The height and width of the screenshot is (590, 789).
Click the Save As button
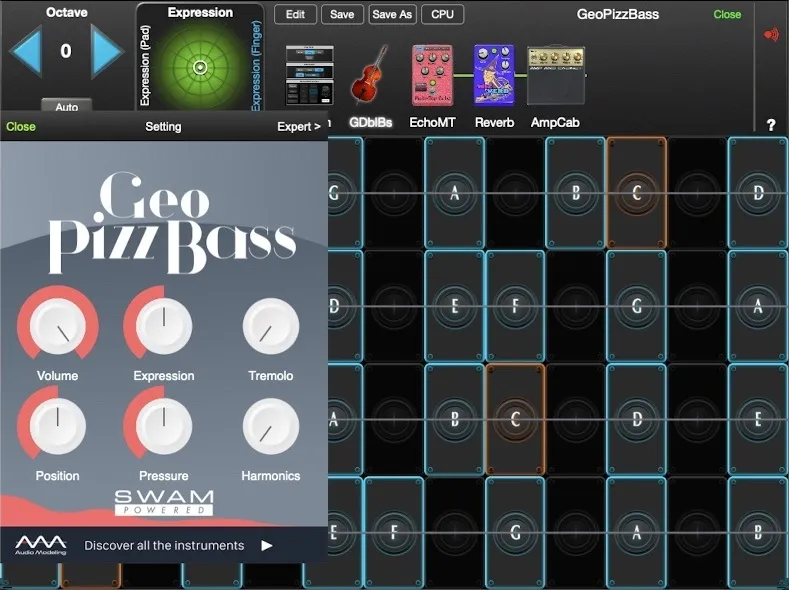coord(392,14)
